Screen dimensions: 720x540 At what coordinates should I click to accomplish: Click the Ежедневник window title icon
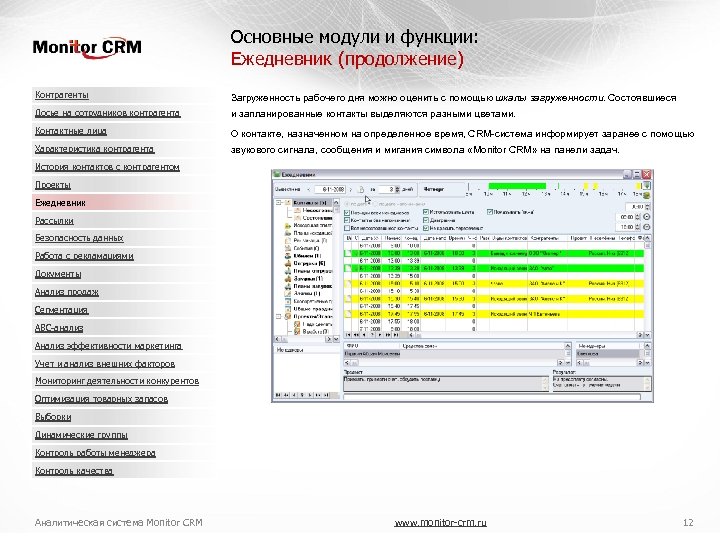pyautogui.click(x=276, y=174)
